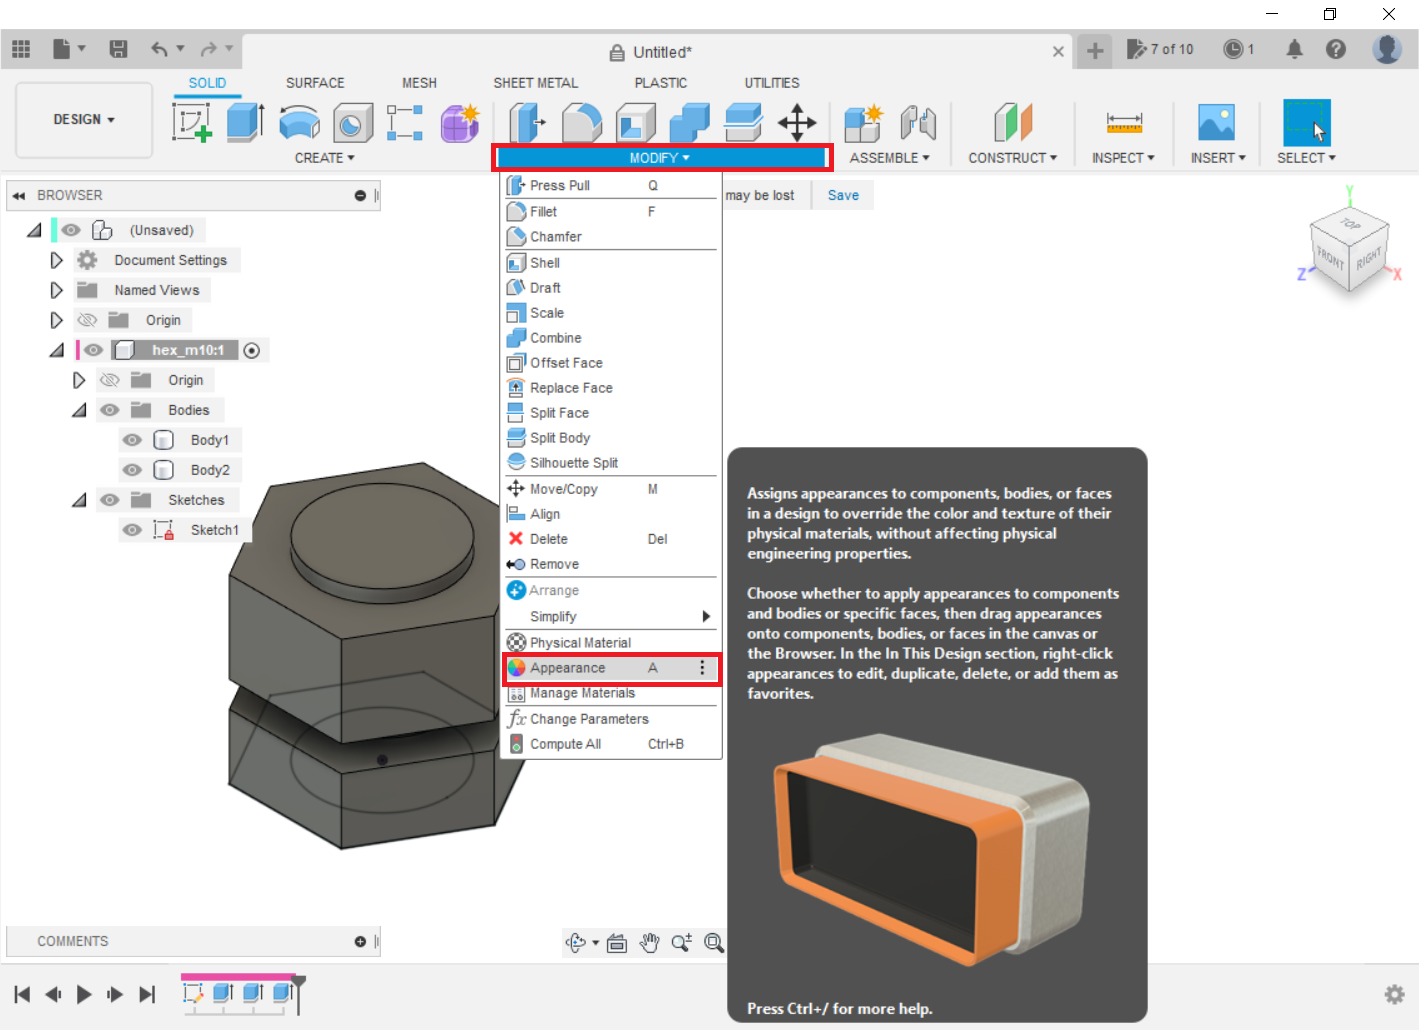Screen dimensions: 1419x1030
Task: Choose Appearance from the Modify menu
Action: pos(568,668)
